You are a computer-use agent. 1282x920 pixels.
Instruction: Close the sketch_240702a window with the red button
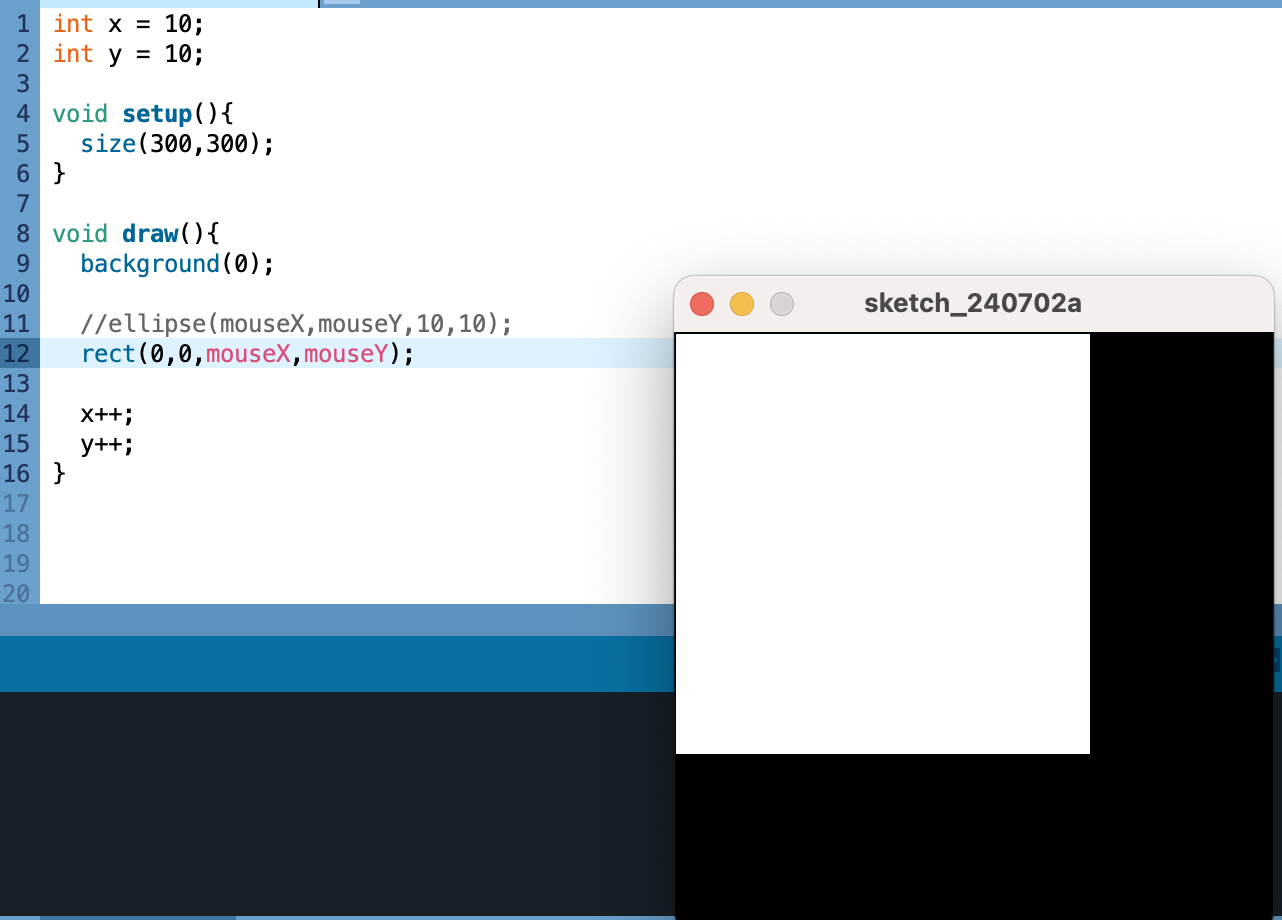(702, 304)
